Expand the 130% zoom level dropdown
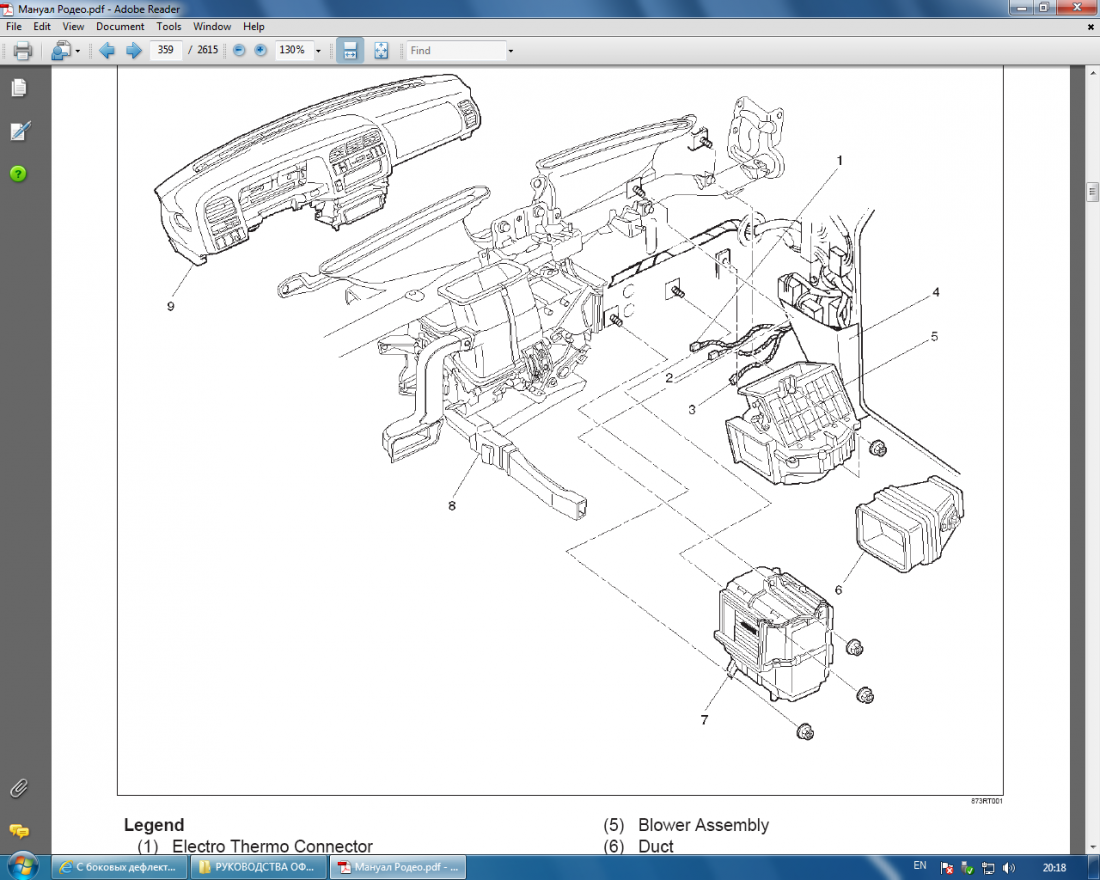1100x880 pixels. tap(318, 51)
